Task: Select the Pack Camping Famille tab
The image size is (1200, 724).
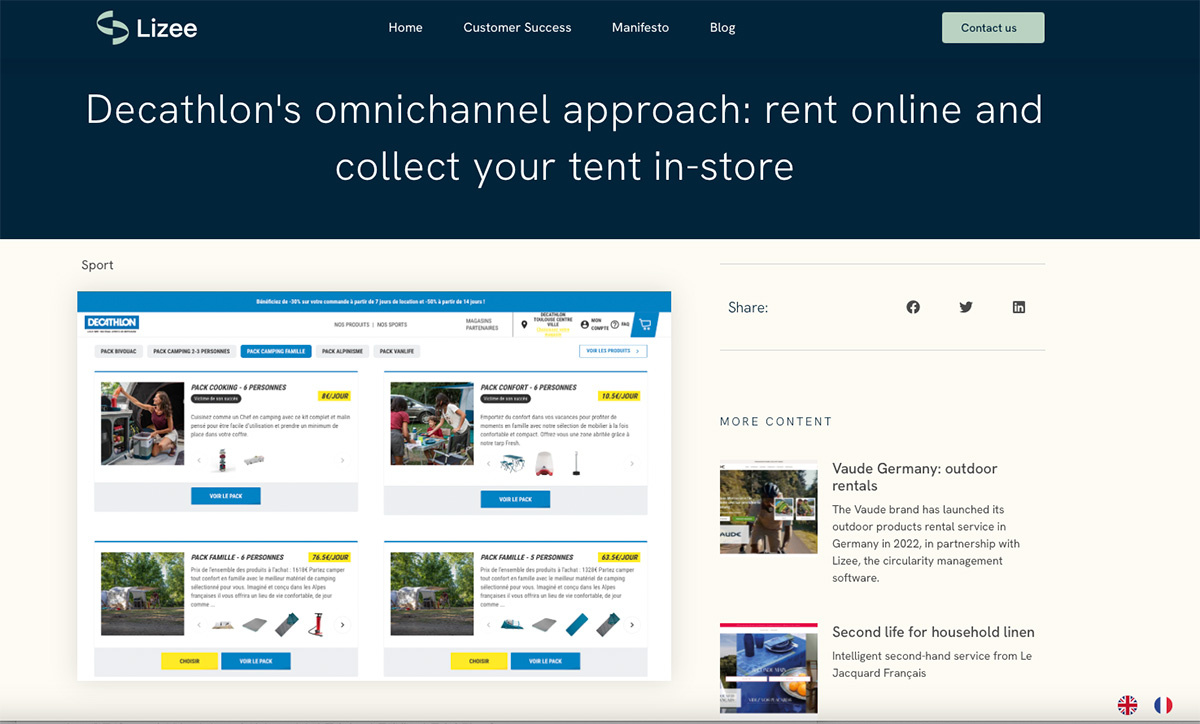Action: [276, 351]
